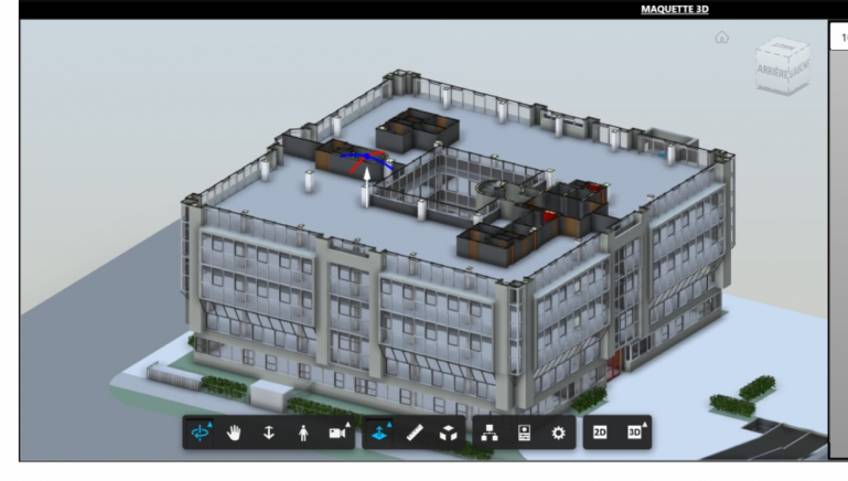Open the MAQUETTE 3D tab
The height and width of the screenshot is (481, 848).
click(x=674, y=9)
